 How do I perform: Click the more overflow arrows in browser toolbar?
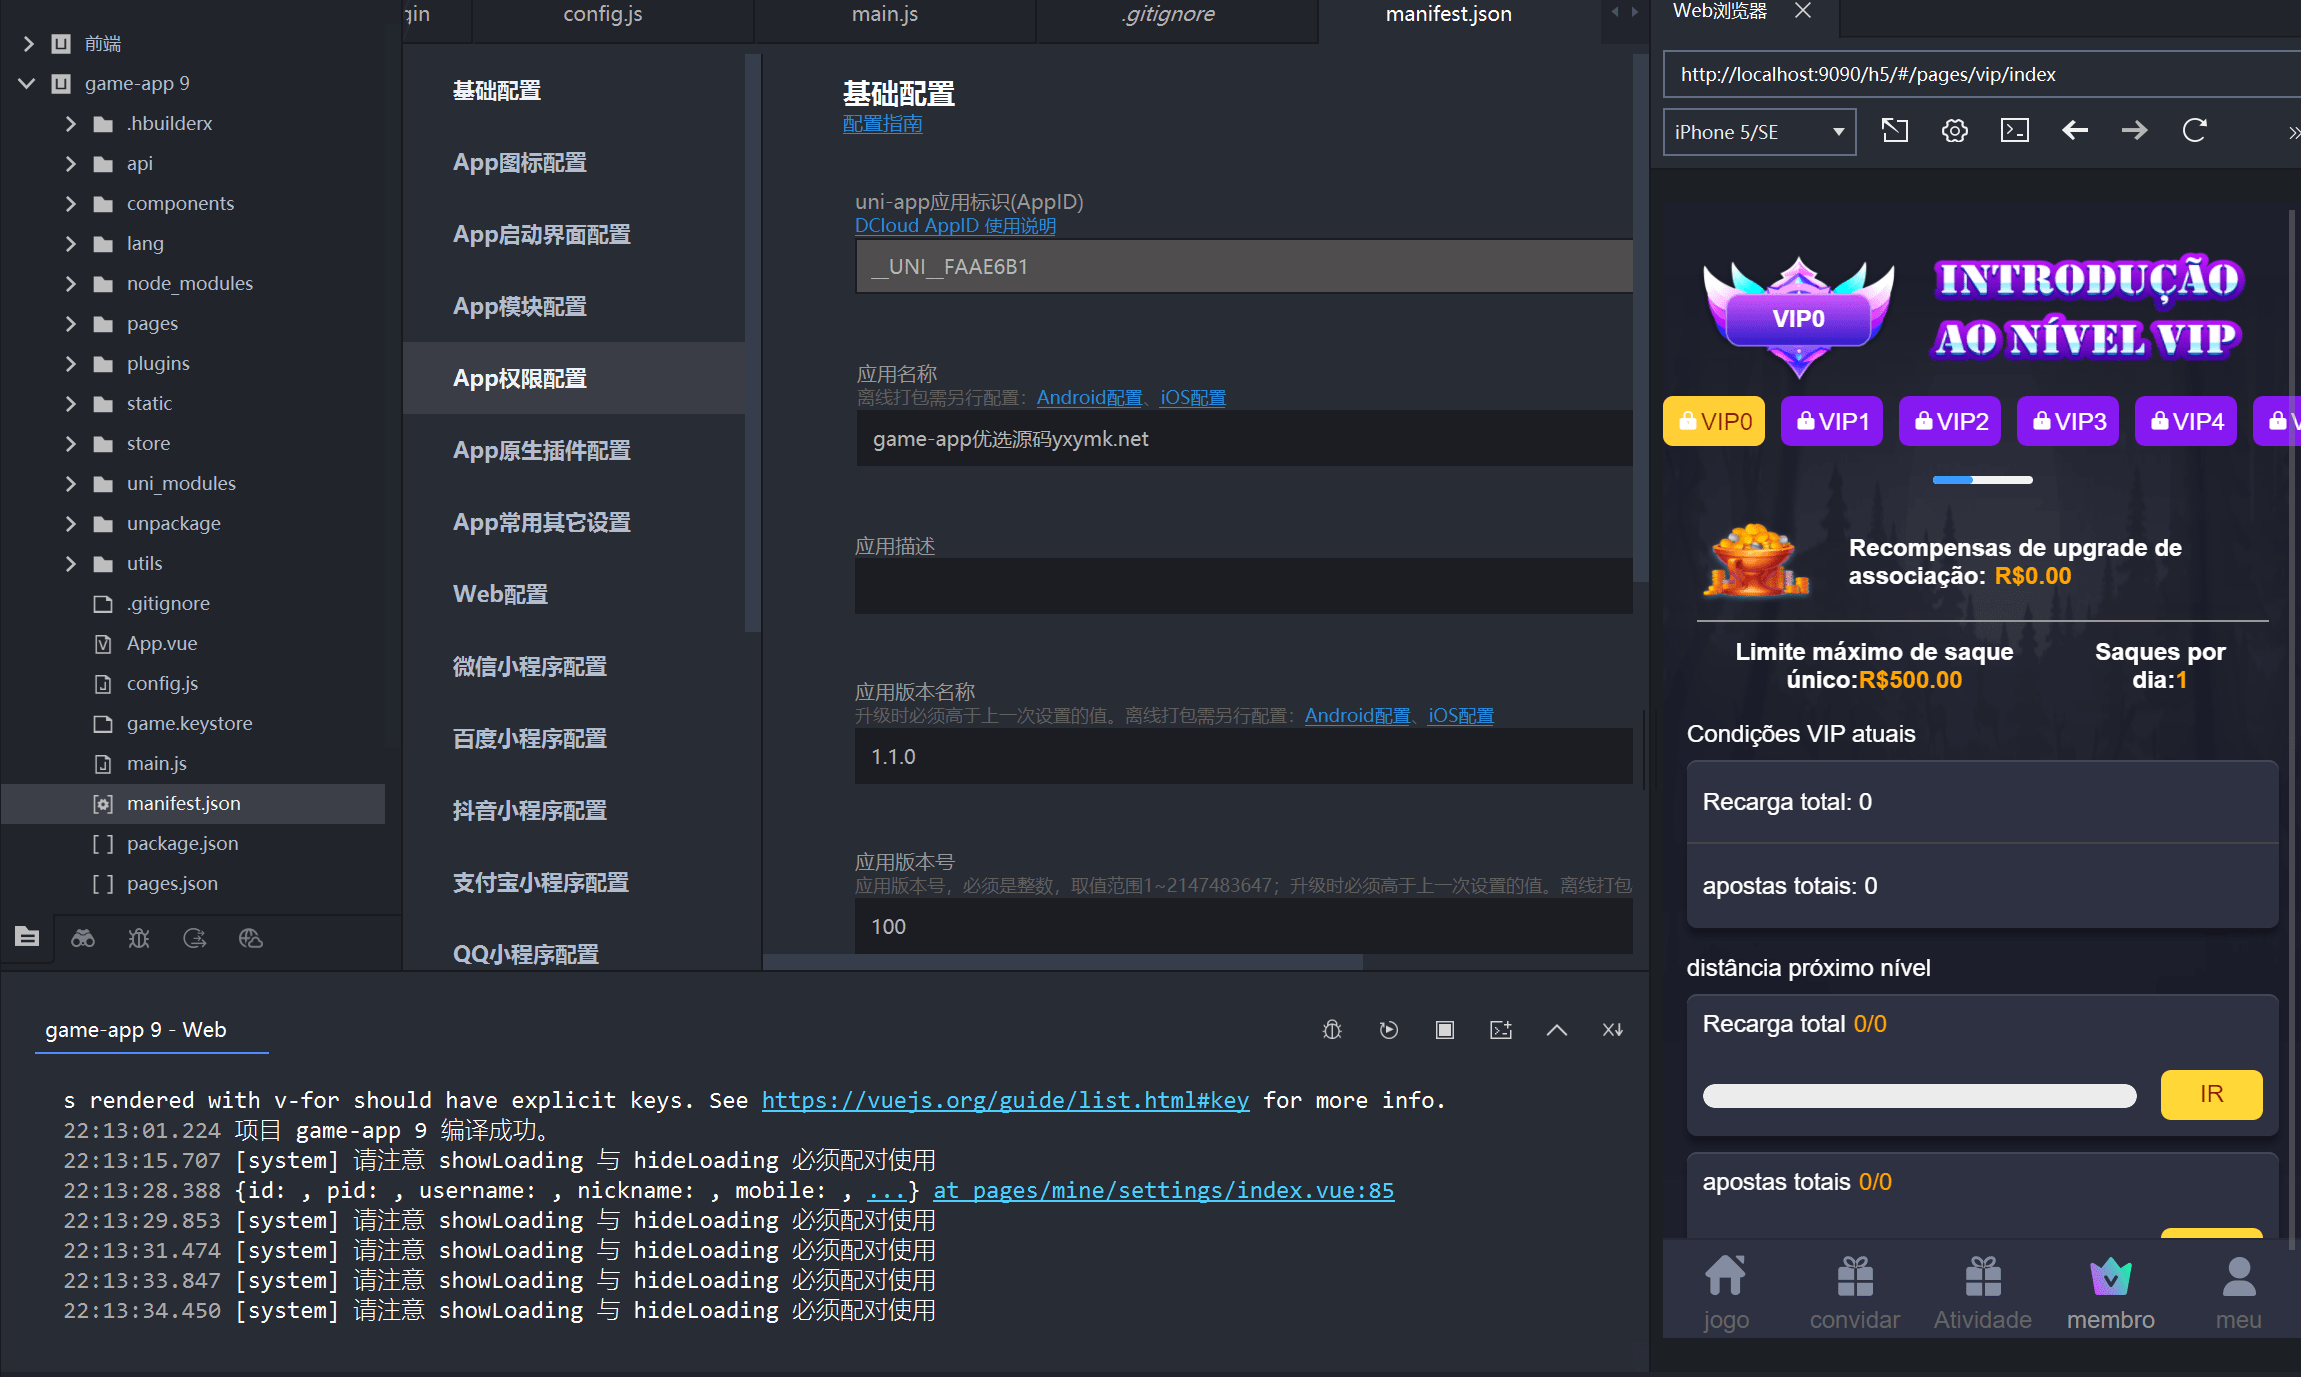[x=2293, y=132]
